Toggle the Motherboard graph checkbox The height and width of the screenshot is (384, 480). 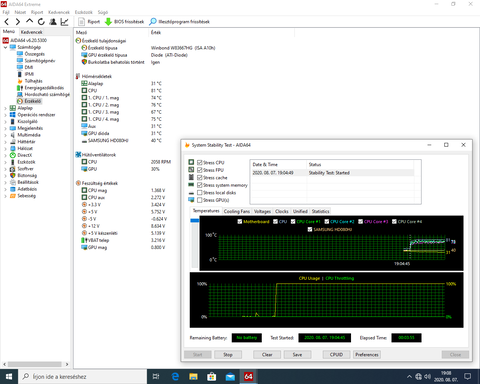(x=240, y=222)
